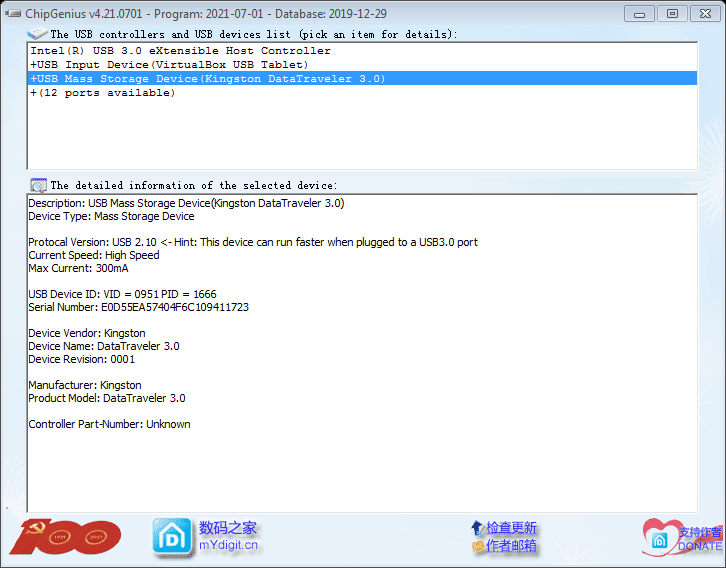726x568 pixels.
Task: Click the Device Revision: 0001 line
Action: [81, 359]
